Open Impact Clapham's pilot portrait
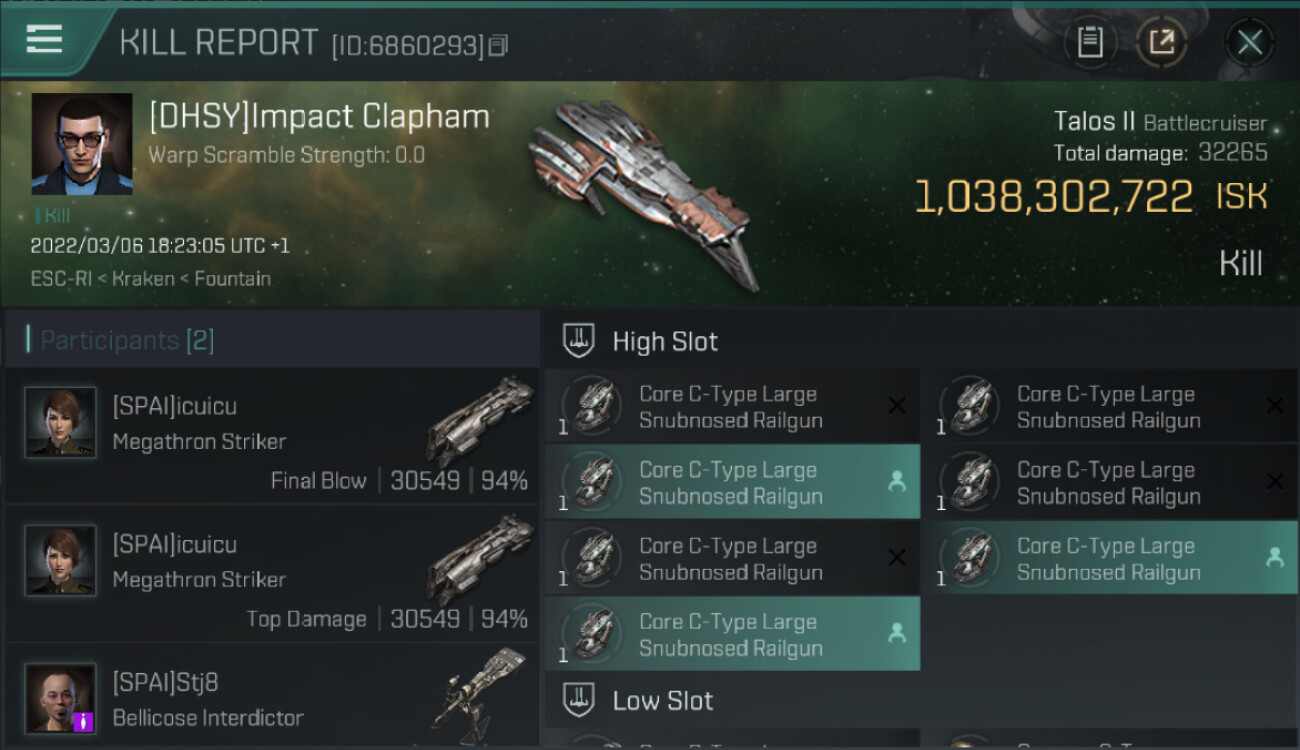Viewport: 1300px width, 750px height. coord(82,143)
